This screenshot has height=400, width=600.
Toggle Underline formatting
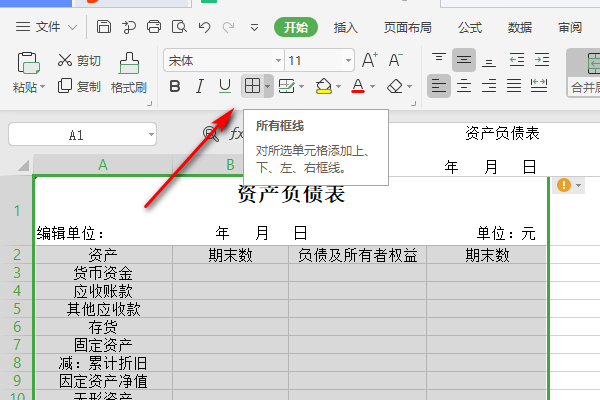point(224,87)
